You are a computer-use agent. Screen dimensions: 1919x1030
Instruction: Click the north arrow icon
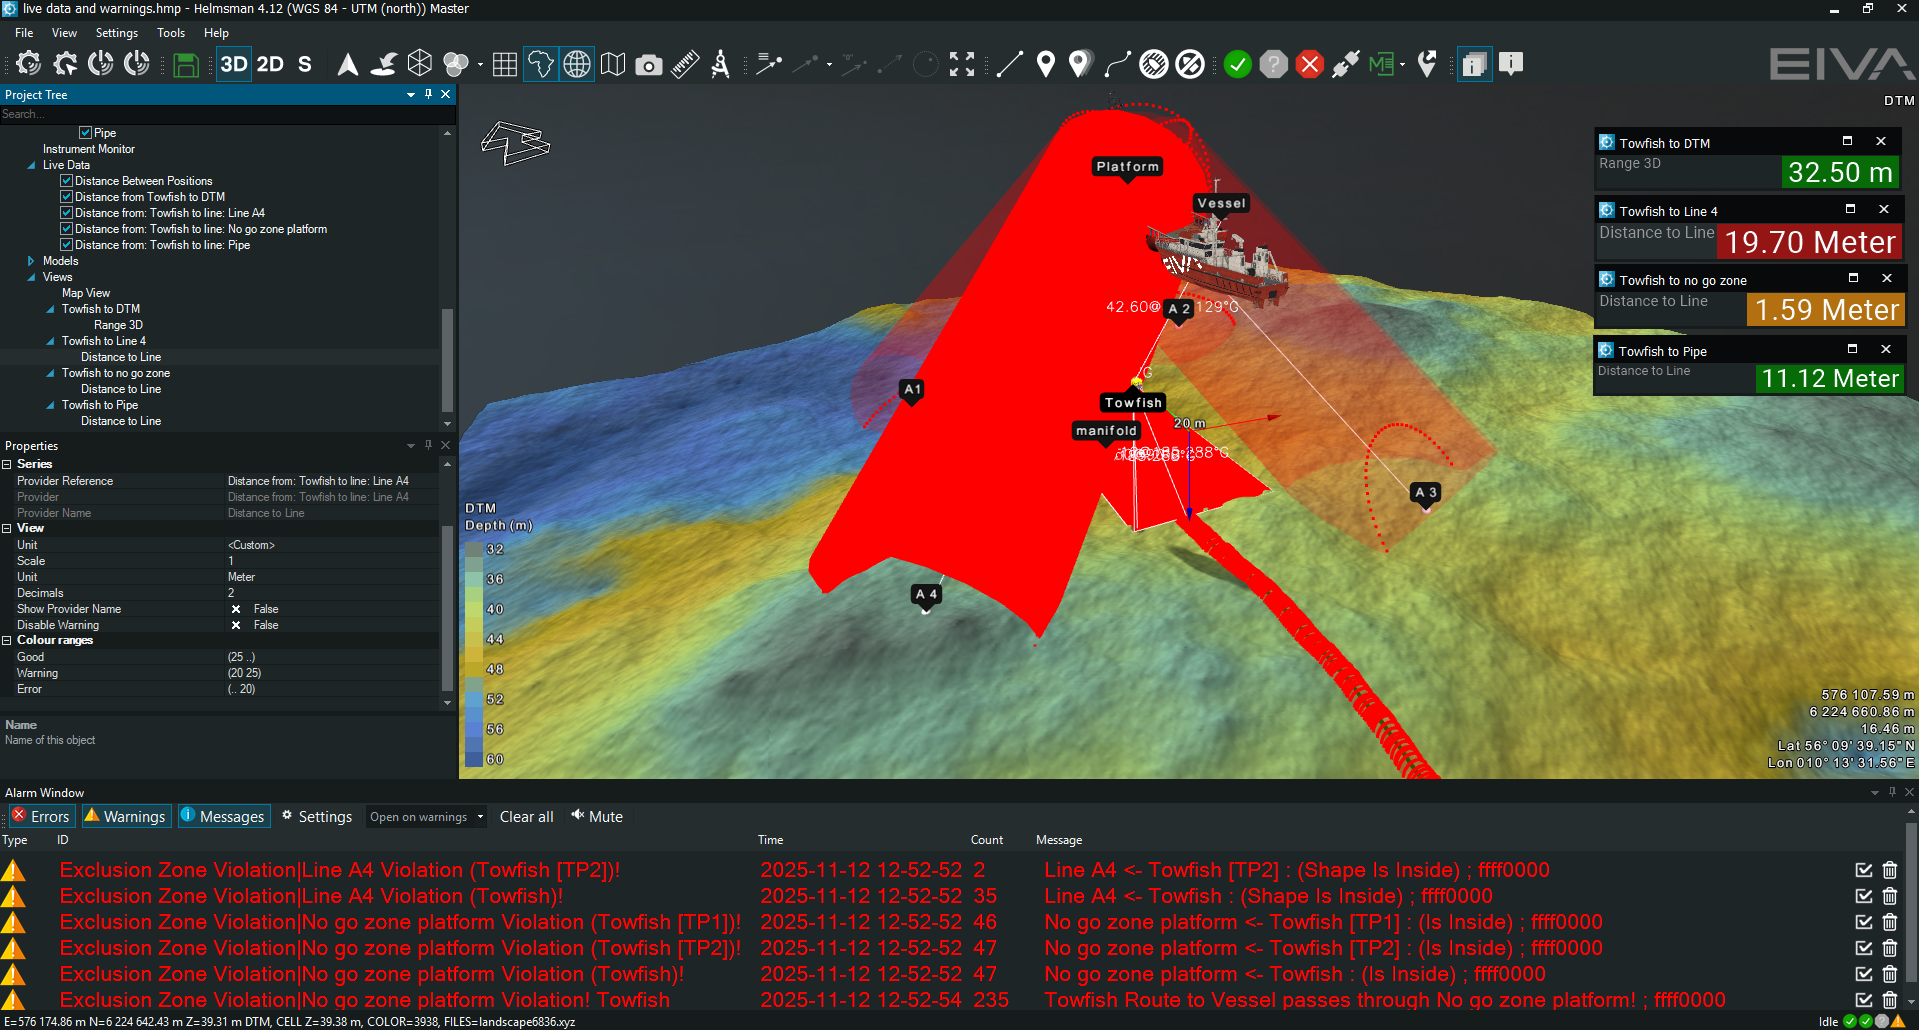tap(347, 65)
